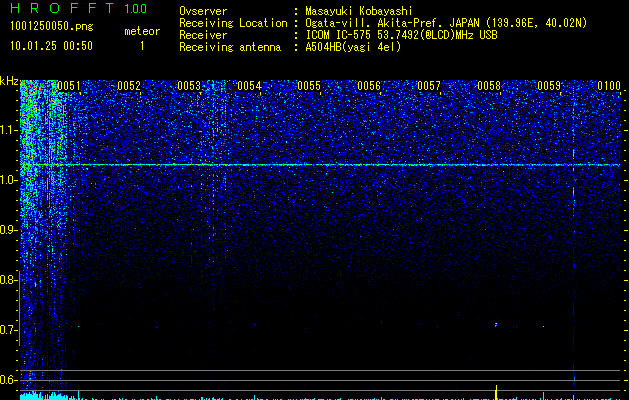Click the 0.7 frequency axis label

click(8, 330)
